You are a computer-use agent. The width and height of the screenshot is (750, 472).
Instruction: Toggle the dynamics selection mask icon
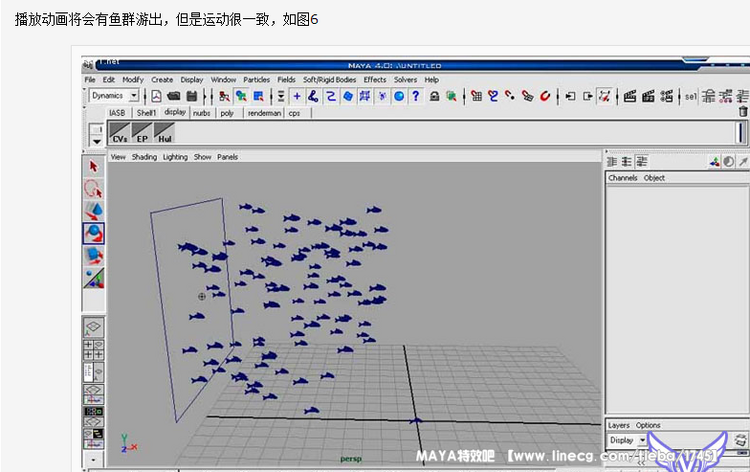pos(382,96)
